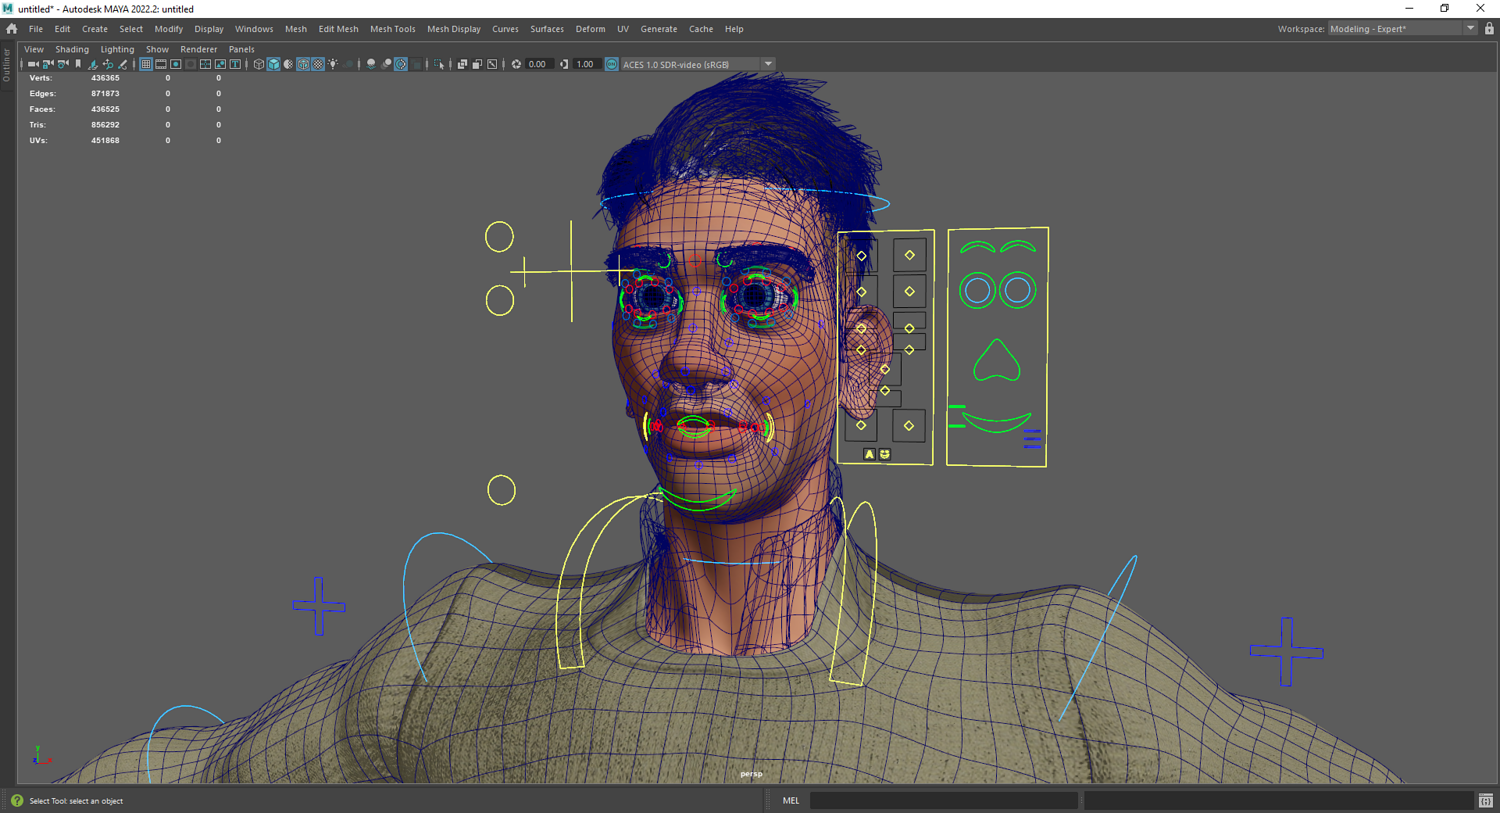This screenshot has width=1500, height=813.
Task: Click the Image Plane icon
Action: coord(93,64)
